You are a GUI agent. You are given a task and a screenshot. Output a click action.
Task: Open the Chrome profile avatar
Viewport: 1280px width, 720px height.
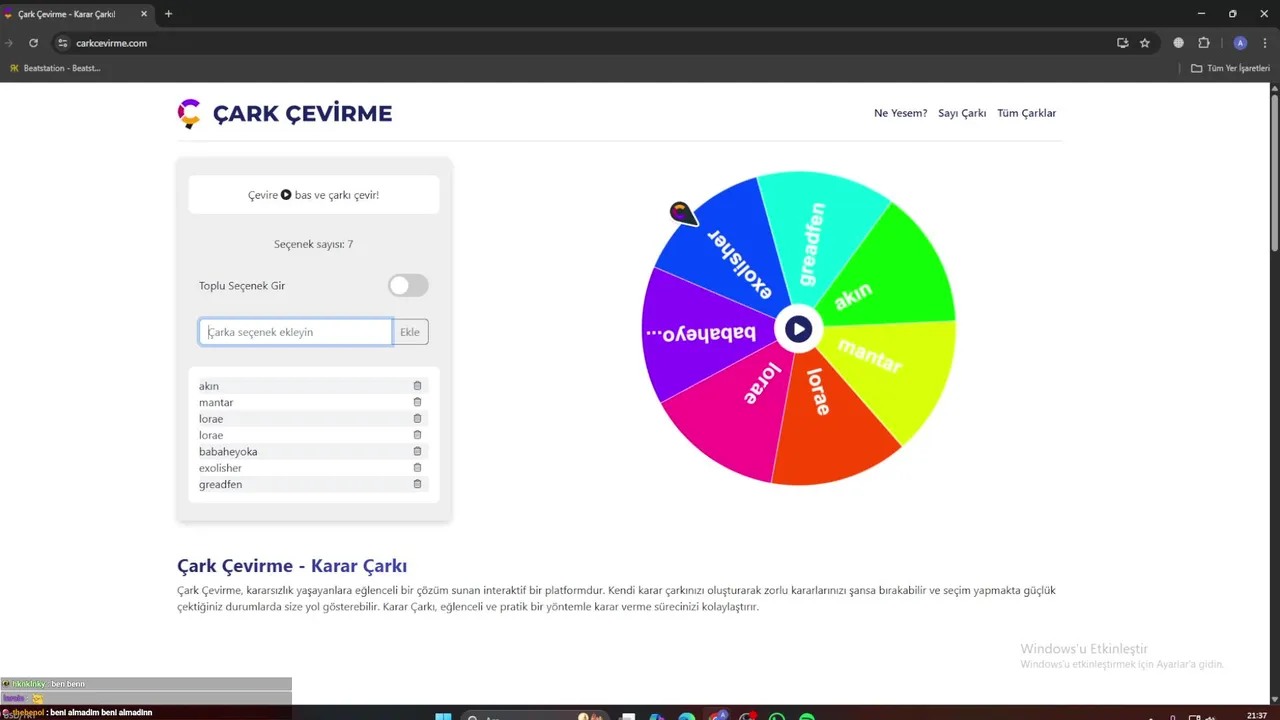pyautogui.click(x=1240, y=43)
